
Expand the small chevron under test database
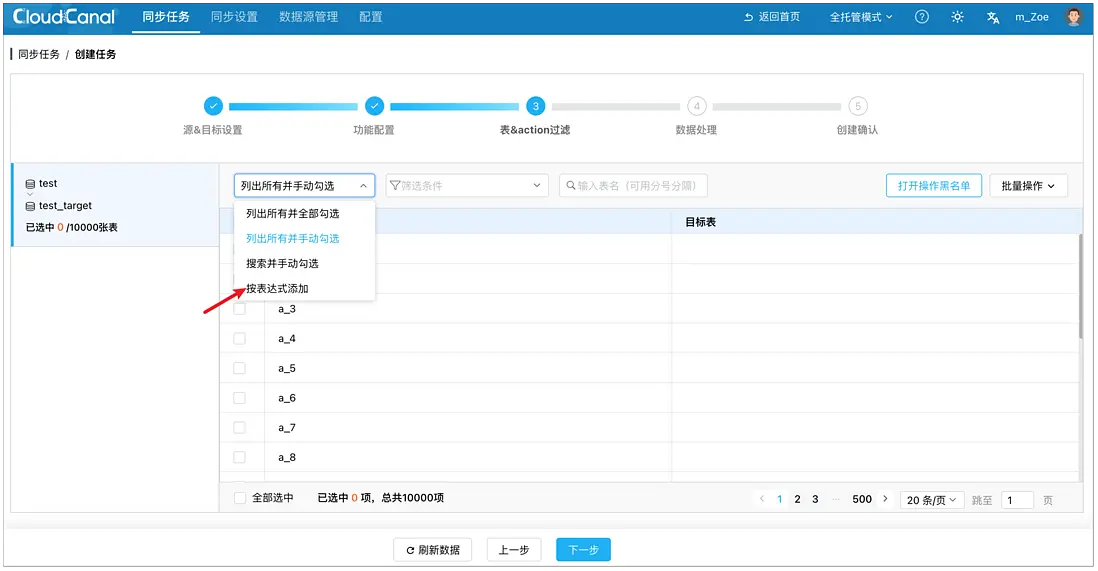coord(30,194)
